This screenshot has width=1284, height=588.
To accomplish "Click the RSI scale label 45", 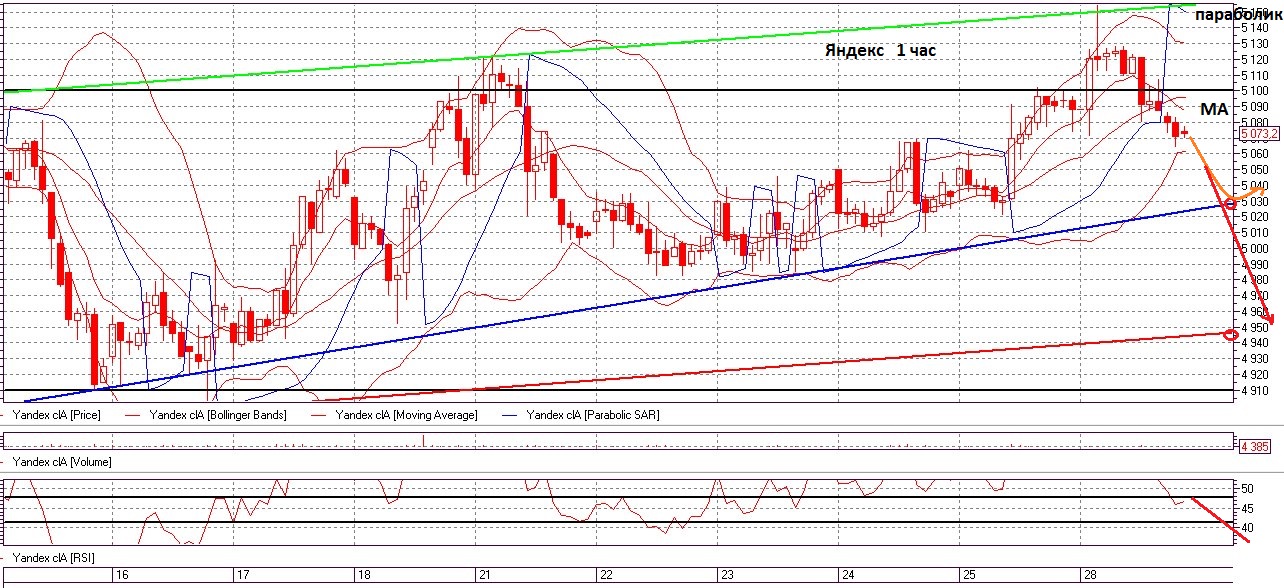I will pyautogui.click(x=1247, y=508).
